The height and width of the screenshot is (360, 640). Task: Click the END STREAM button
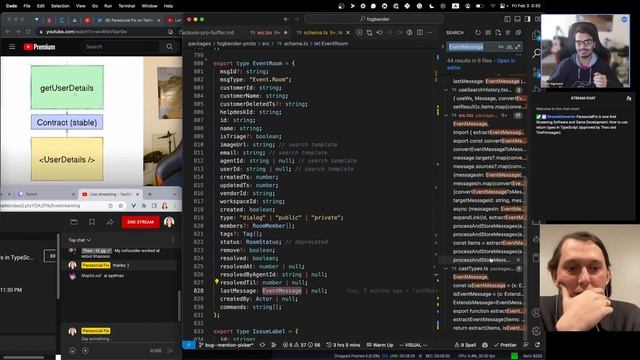(x=140, y=222)
